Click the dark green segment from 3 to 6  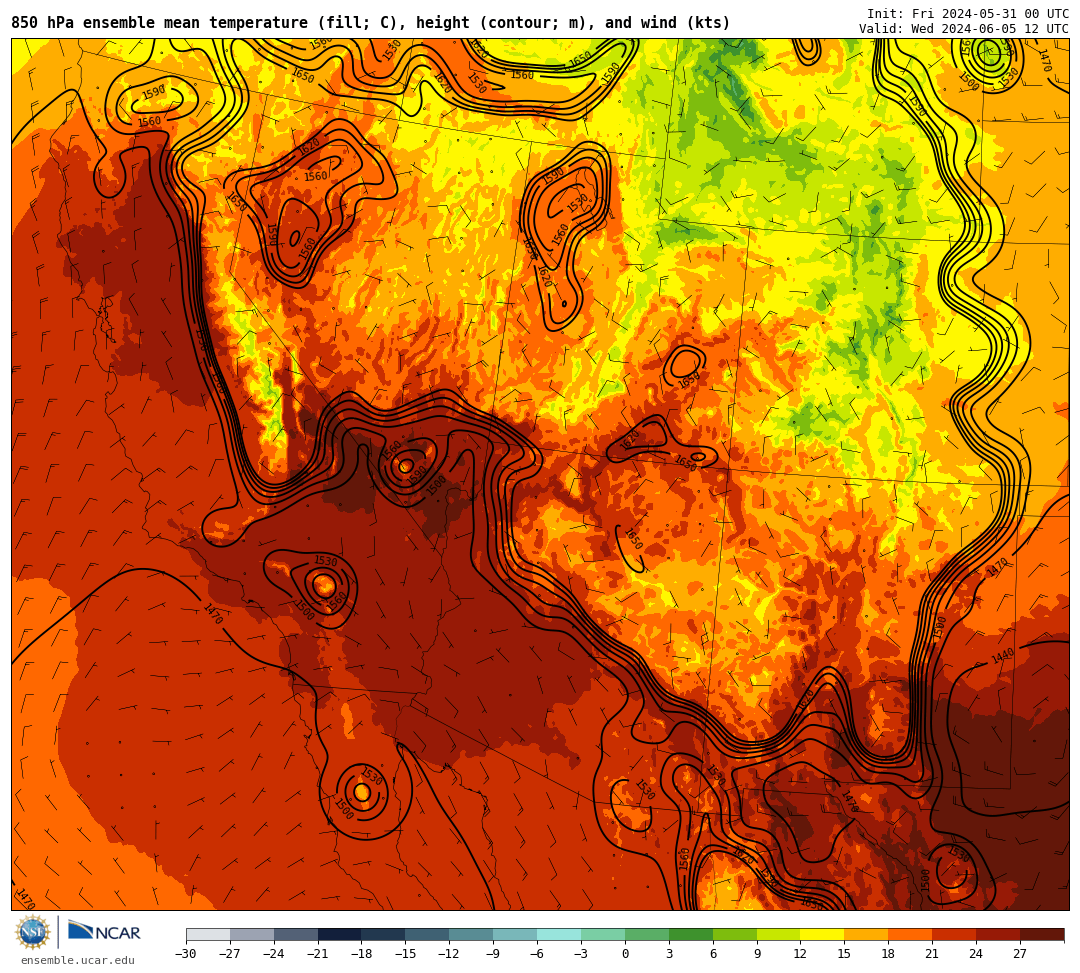(691, 934)
